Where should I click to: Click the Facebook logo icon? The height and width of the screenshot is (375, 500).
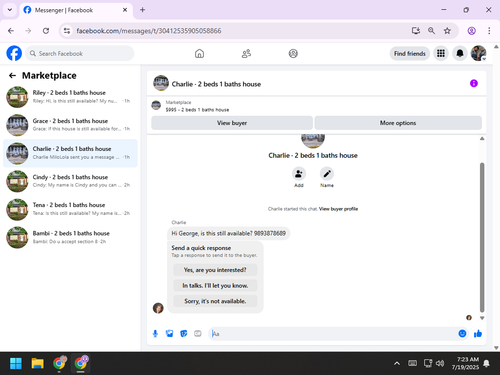14,53
